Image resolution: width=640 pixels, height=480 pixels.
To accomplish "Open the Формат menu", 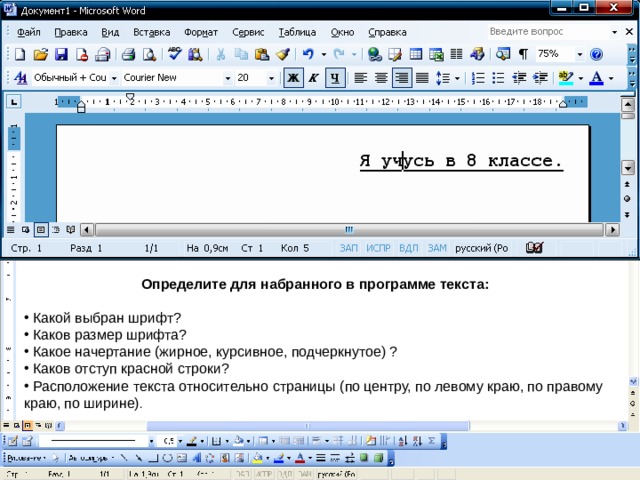I will [x=201, y=32].
